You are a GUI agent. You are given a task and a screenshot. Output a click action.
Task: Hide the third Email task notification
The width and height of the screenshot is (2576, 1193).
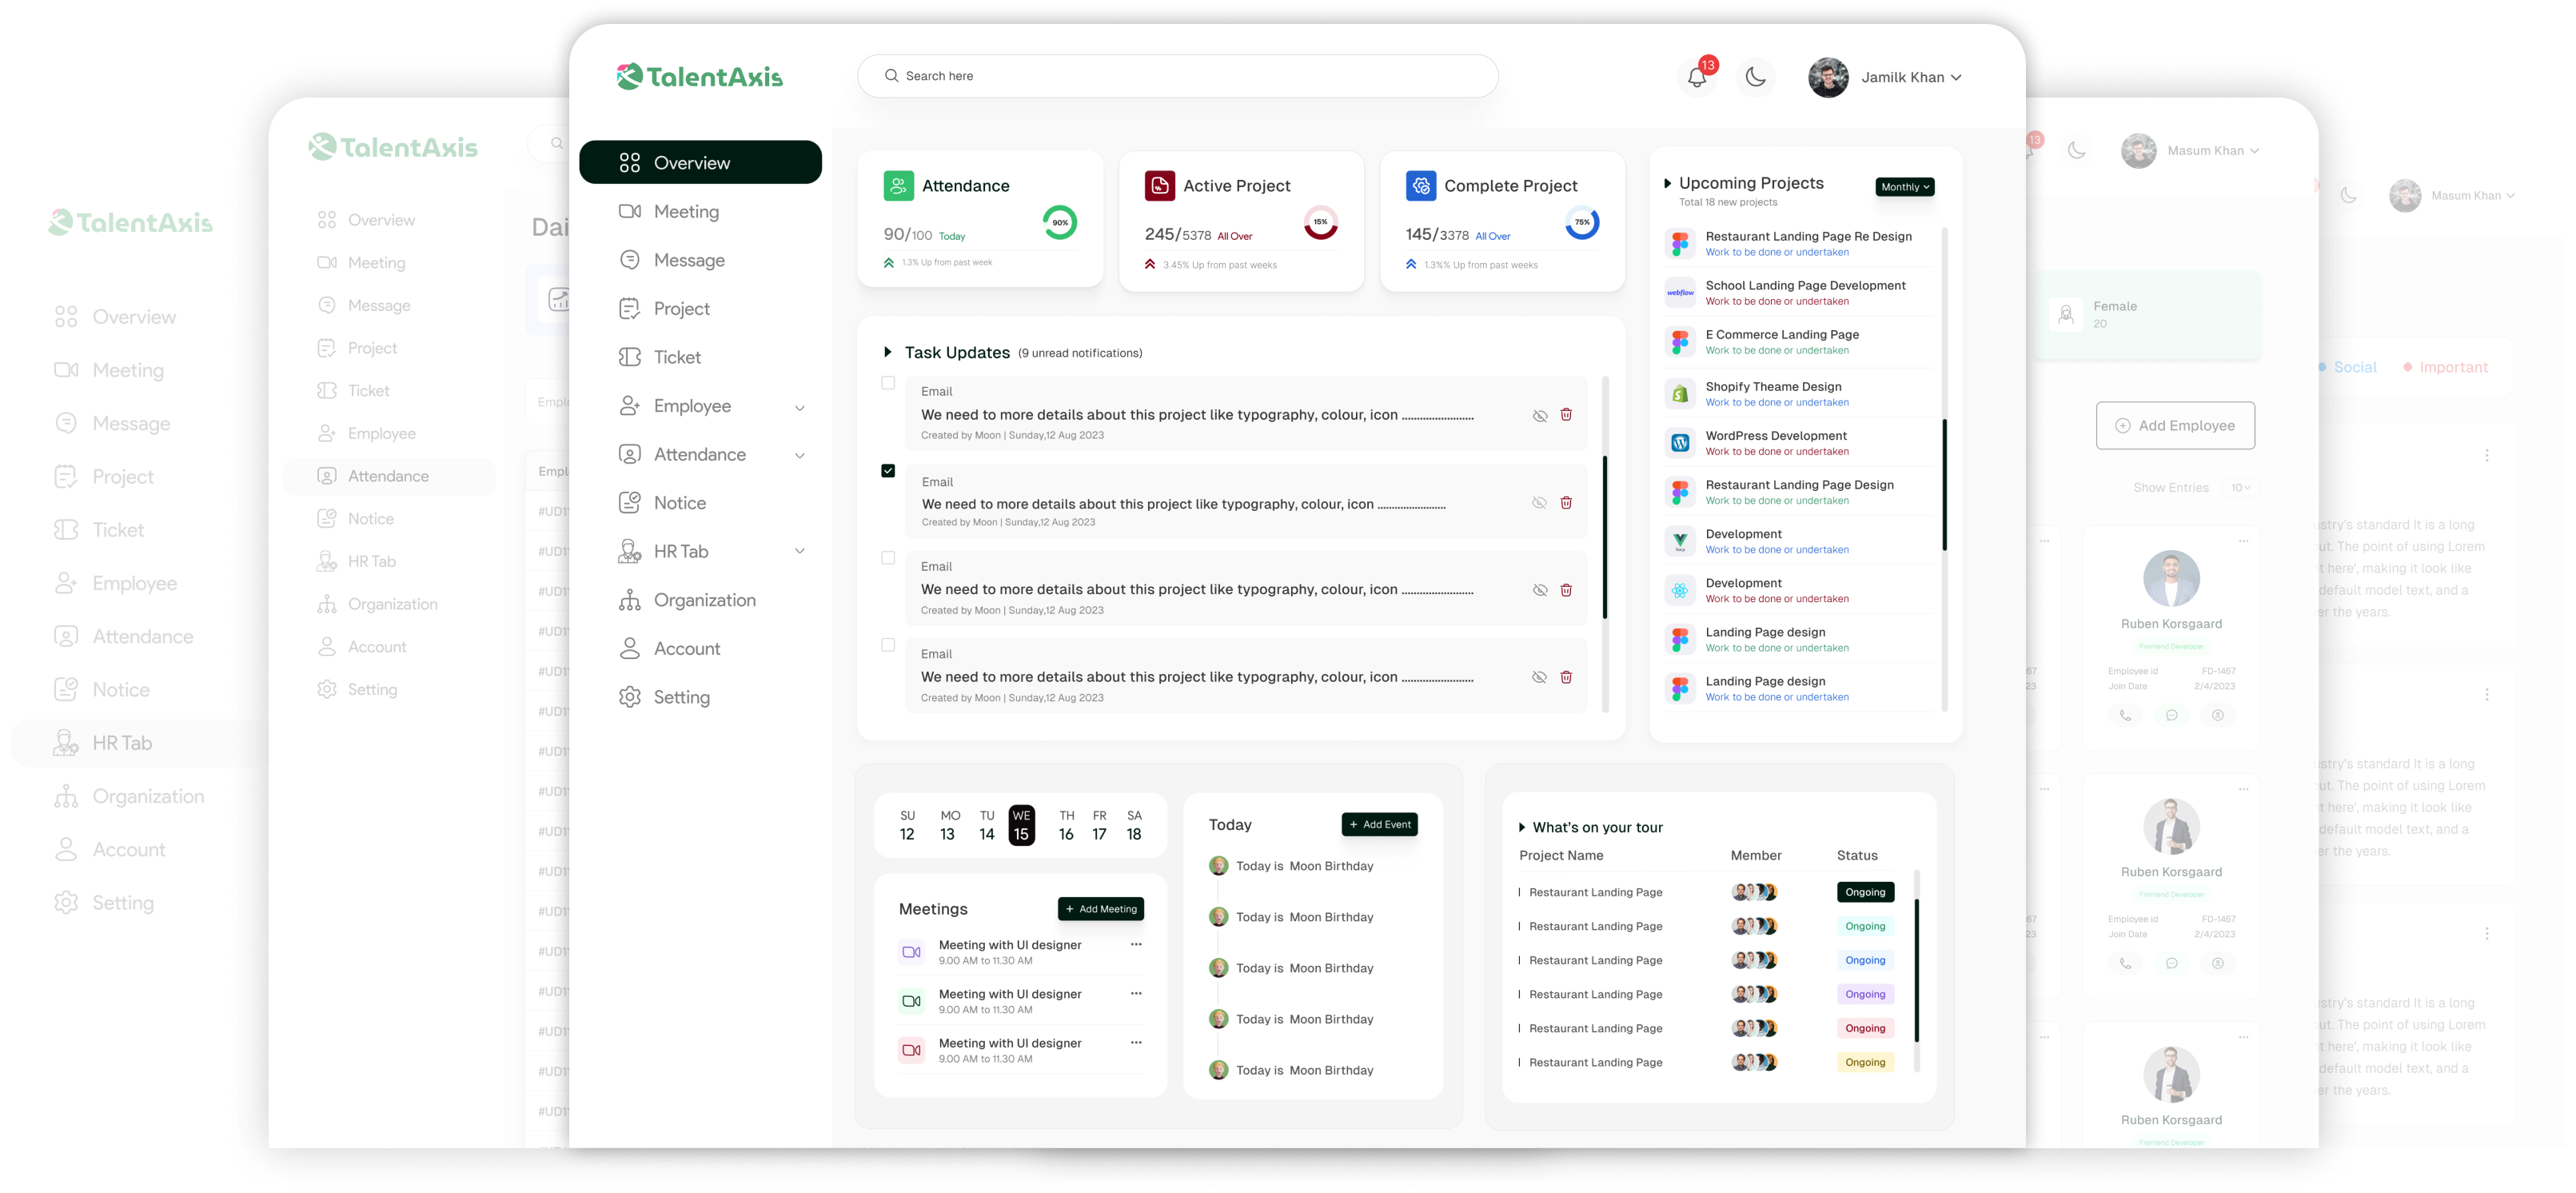(1540, 590)
